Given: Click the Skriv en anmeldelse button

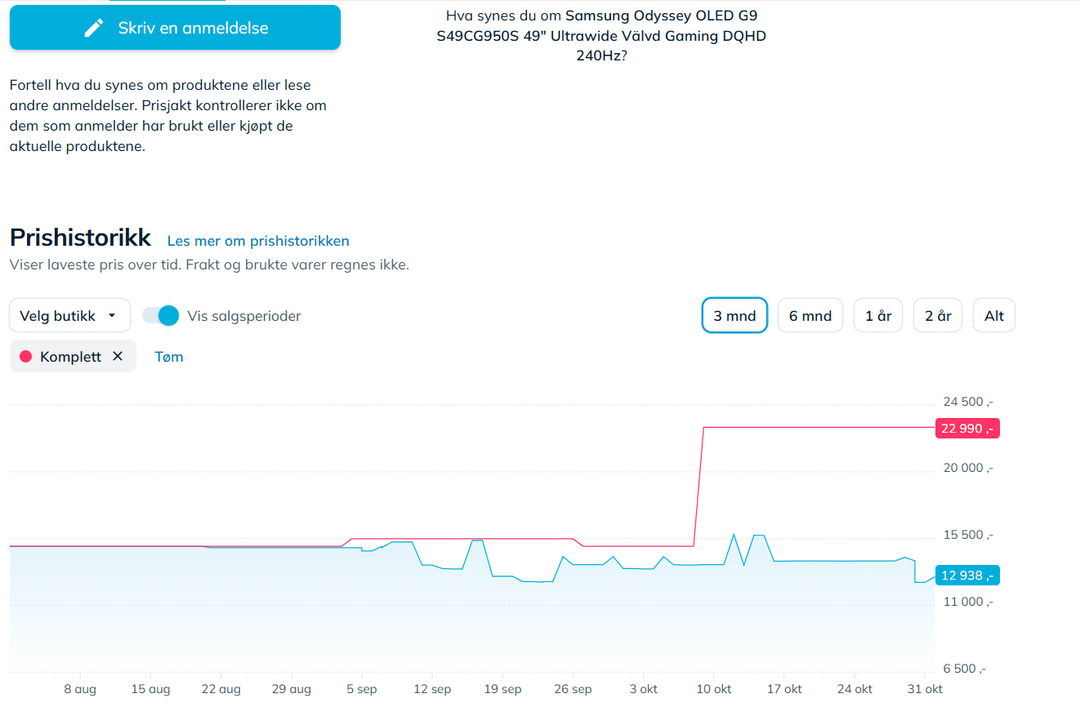Looking at the screenshot, I should (175, 28).
